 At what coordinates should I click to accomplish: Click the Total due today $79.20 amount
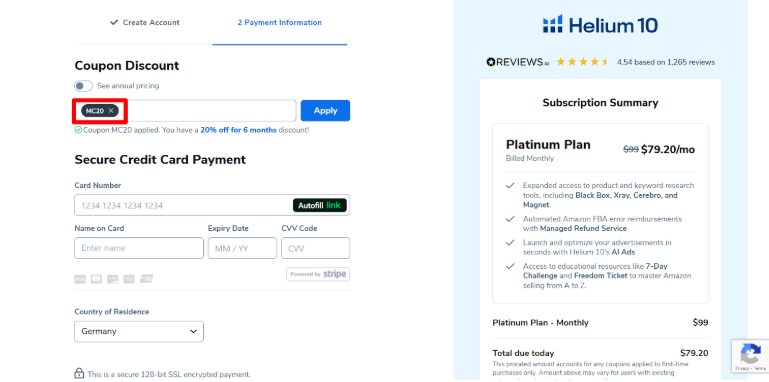click(694, 353)
